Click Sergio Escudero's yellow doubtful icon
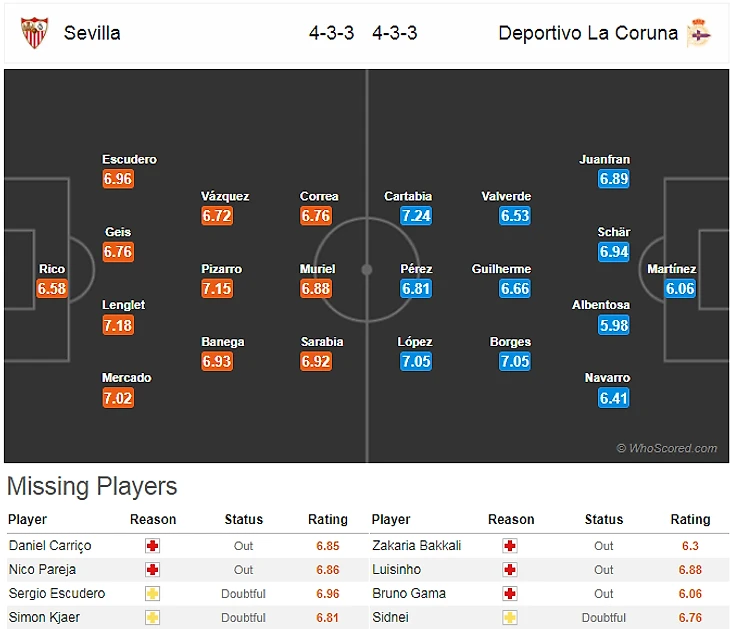 pyautogui.click(x=152, y=594)
